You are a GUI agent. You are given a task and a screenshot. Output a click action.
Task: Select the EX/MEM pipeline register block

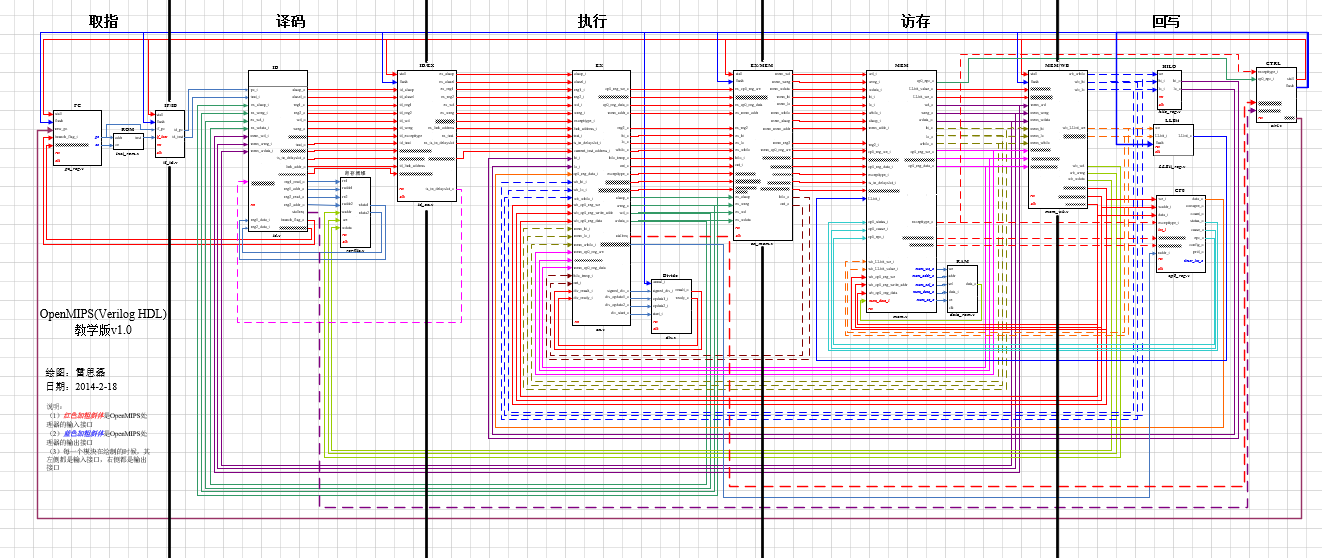click(x=763, y=154)
